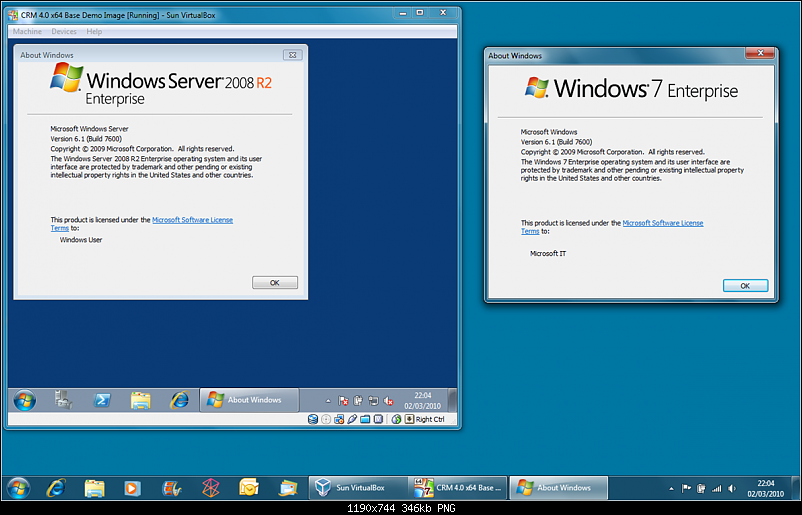Click VirtualBox network adapter indicator
This screenshot has width=802, height=515.
[339, 419]
